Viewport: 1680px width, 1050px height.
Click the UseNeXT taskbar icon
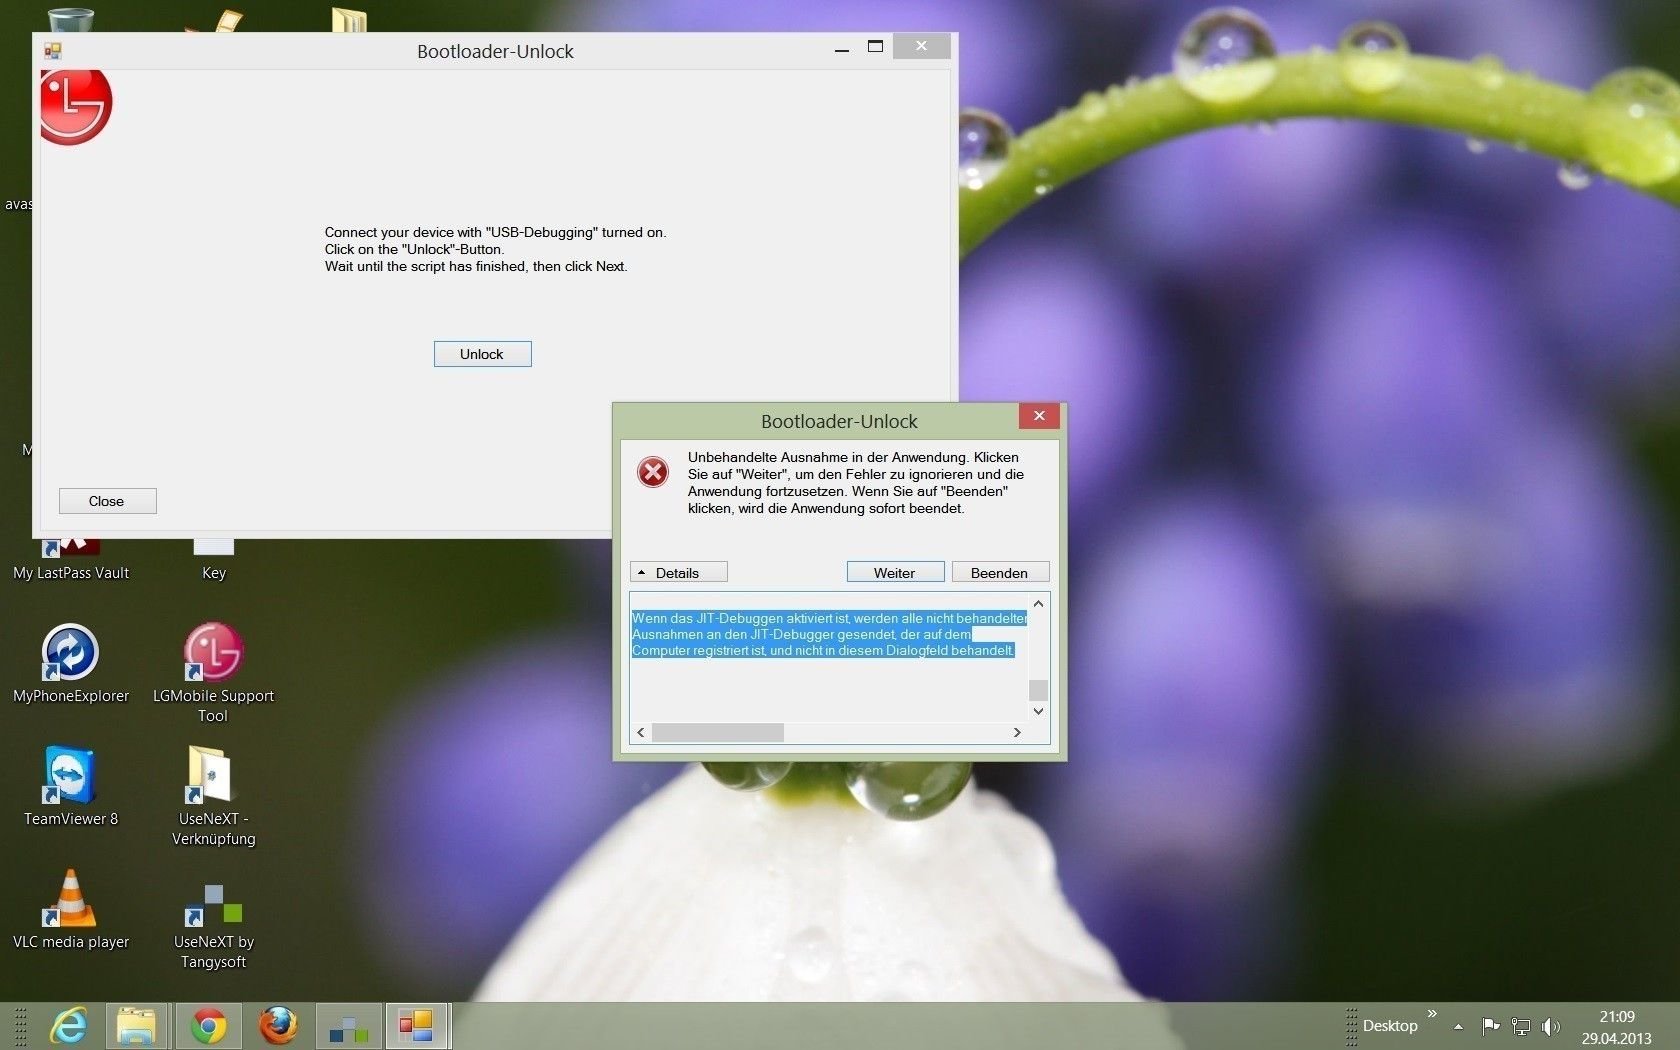pyautogui.click(x=349, y=1026)
